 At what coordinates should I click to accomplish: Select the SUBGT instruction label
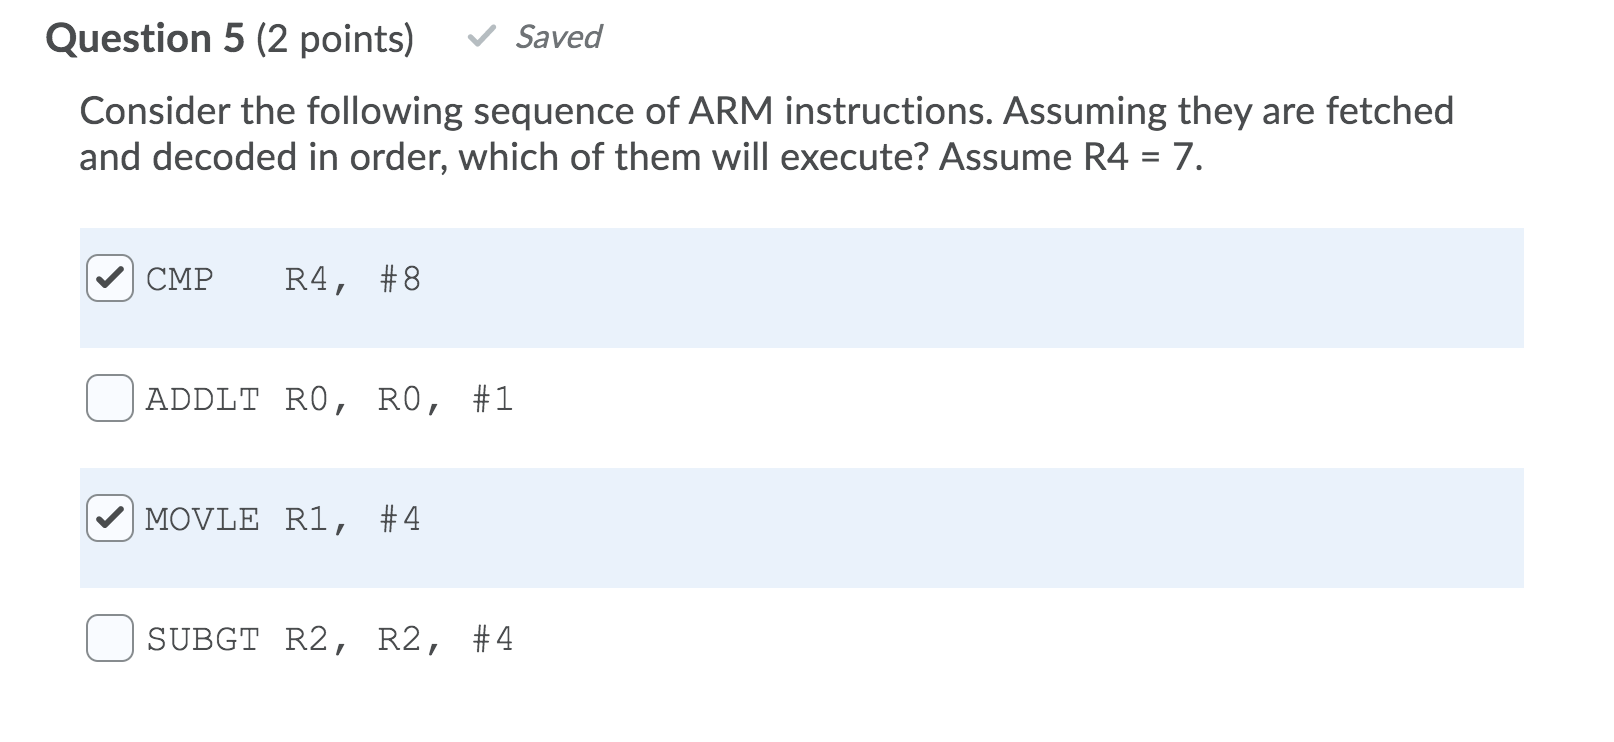[203, 639]
